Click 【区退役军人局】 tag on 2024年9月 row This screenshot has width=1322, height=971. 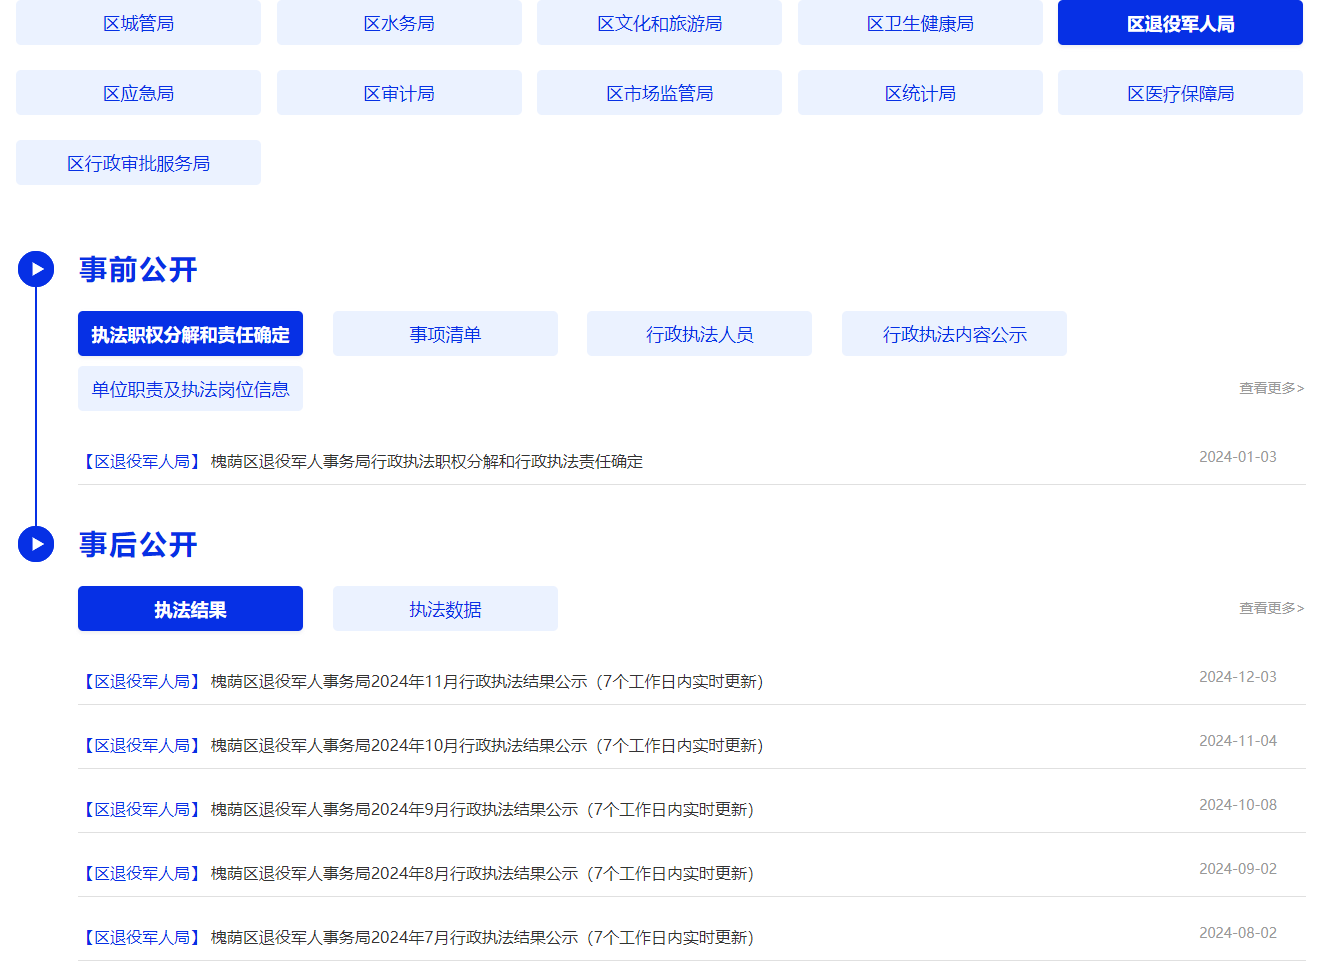point(142,809)
